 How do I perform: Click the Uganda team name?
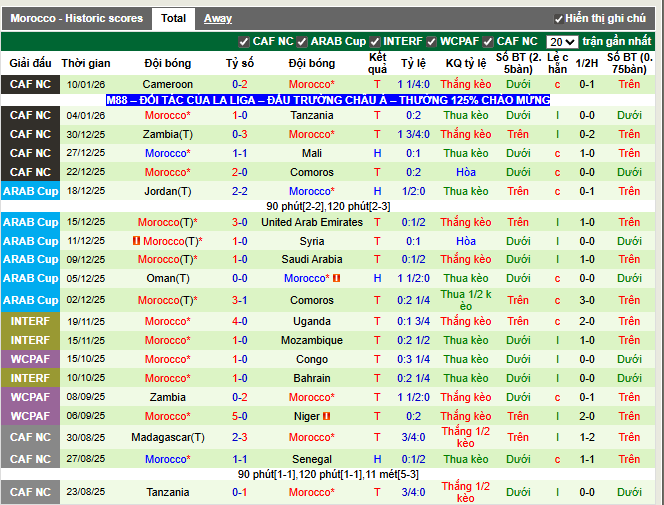click(x=312, y=321)
